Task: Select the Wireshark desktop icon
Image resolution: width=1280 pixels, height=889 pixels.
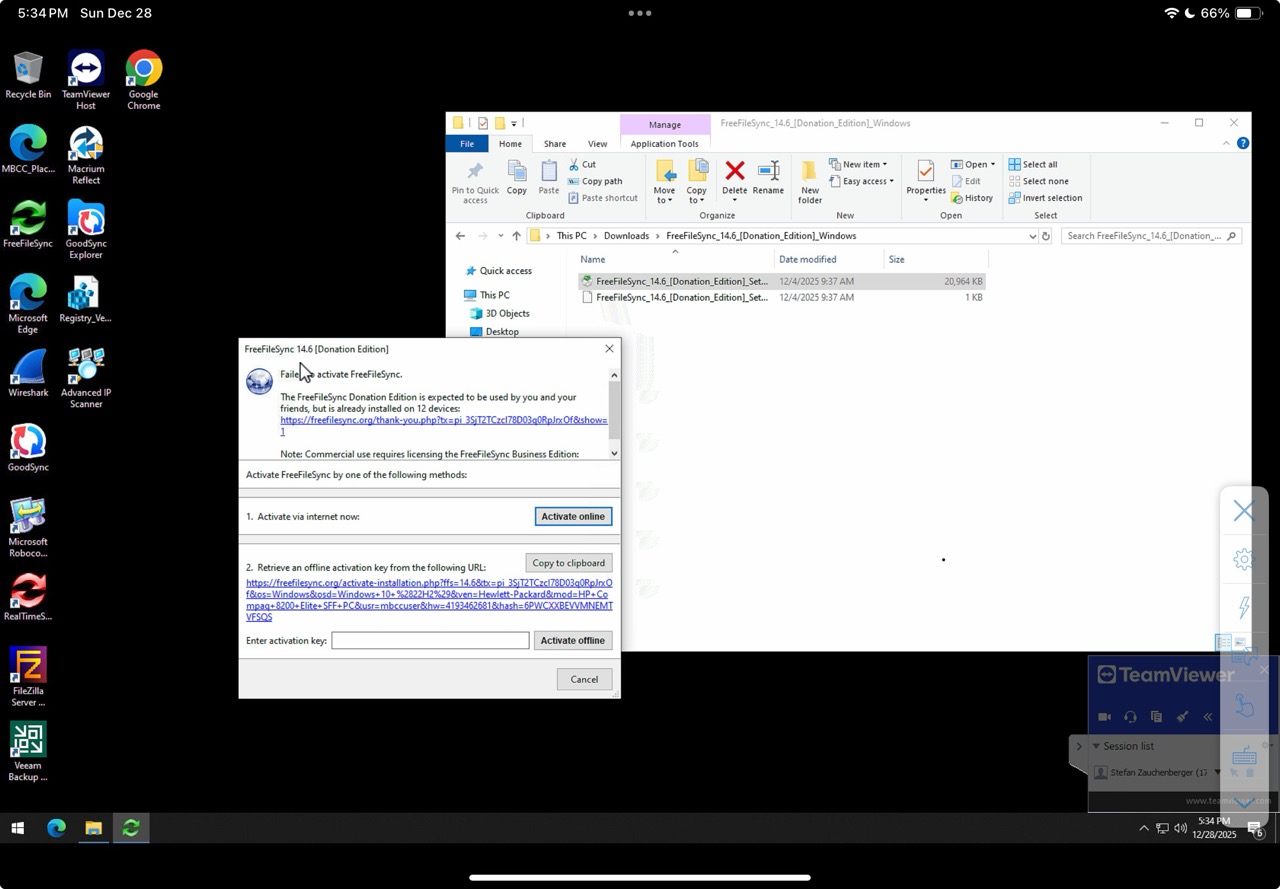Action: click(28, 373)
